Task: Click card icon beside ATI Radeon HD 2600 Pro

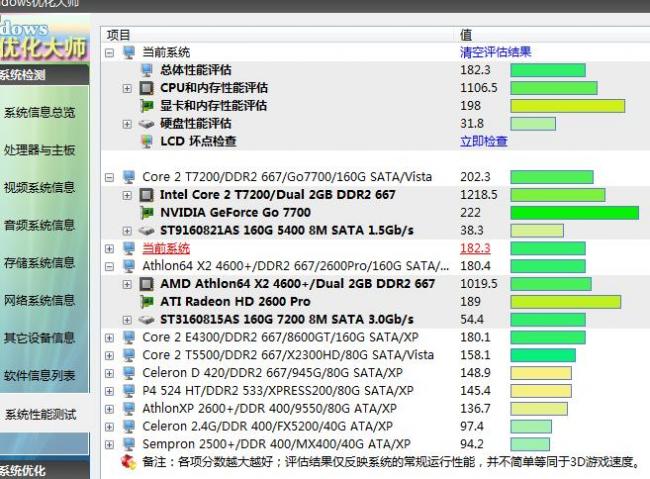Action: (x=146, y=302)
